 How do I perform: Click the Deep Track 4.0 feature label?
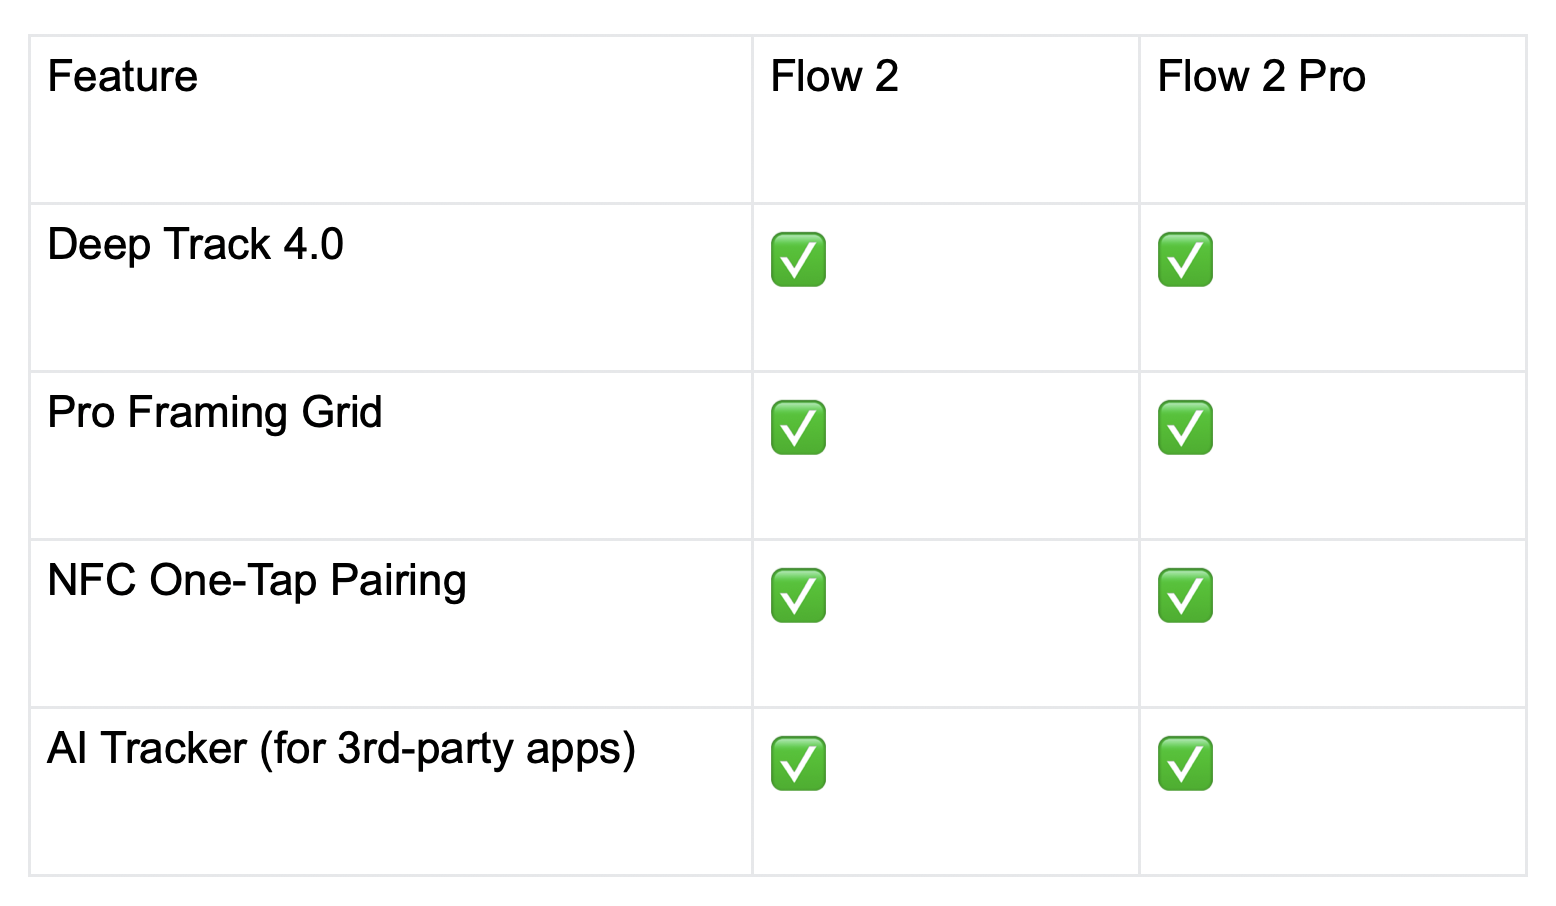(x=195, y=245)
